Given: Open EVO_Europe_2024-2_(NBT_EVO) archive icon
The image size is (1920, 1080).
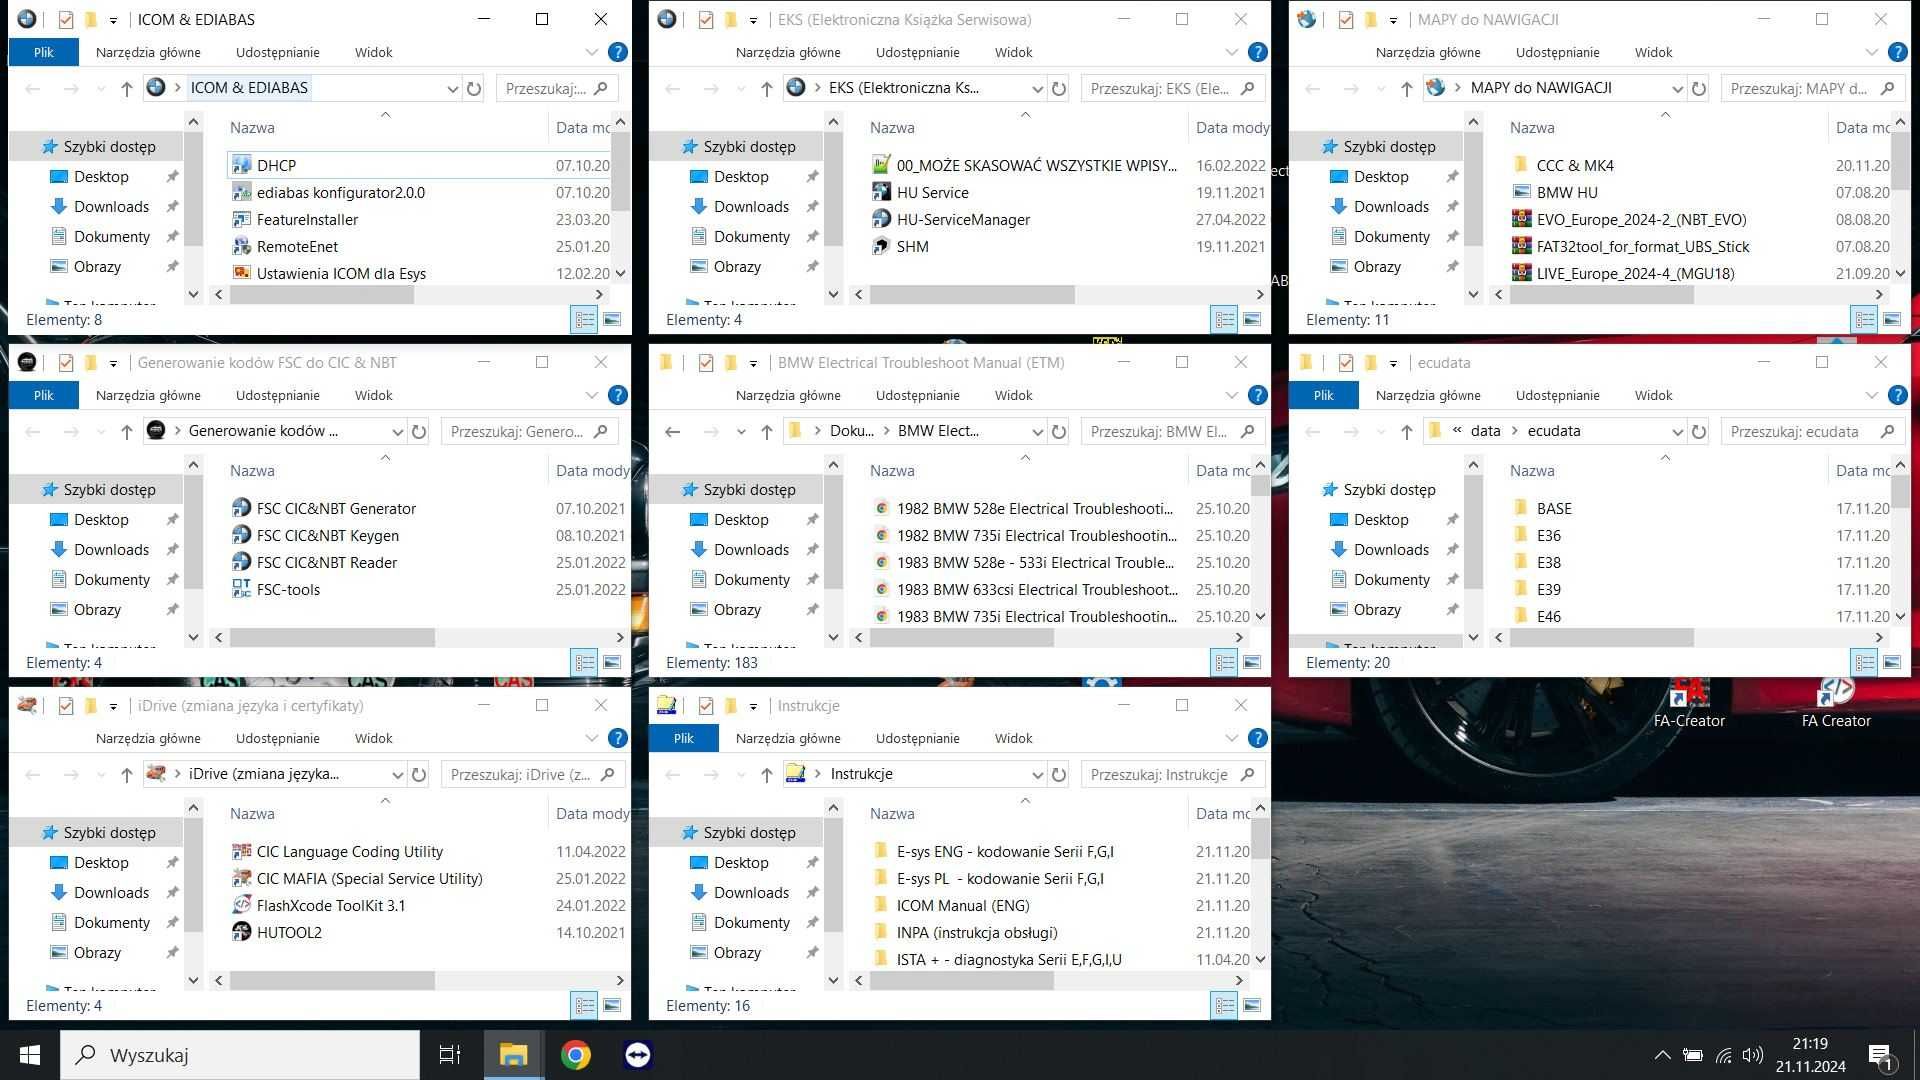Looking at the screenshot, I should pyautogui.click(x=1521, y=219).
